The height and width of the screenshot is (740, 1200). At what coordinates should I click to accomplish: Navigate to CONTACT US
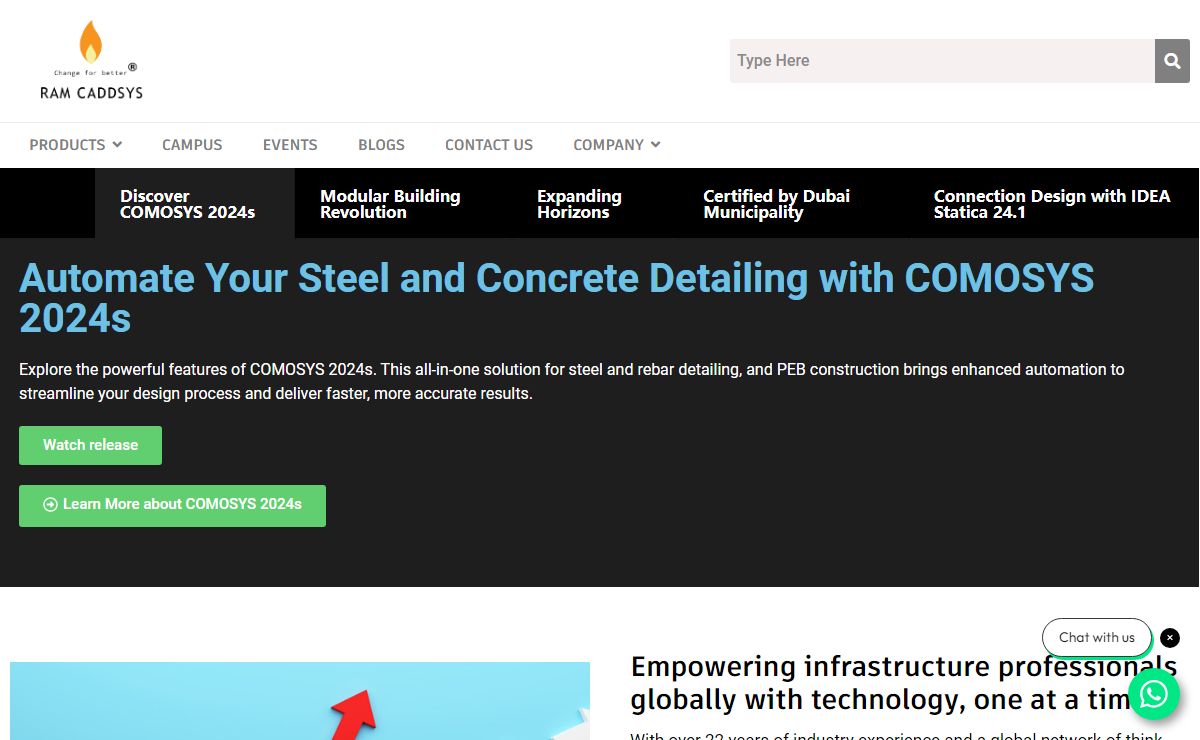pos(489,145)
